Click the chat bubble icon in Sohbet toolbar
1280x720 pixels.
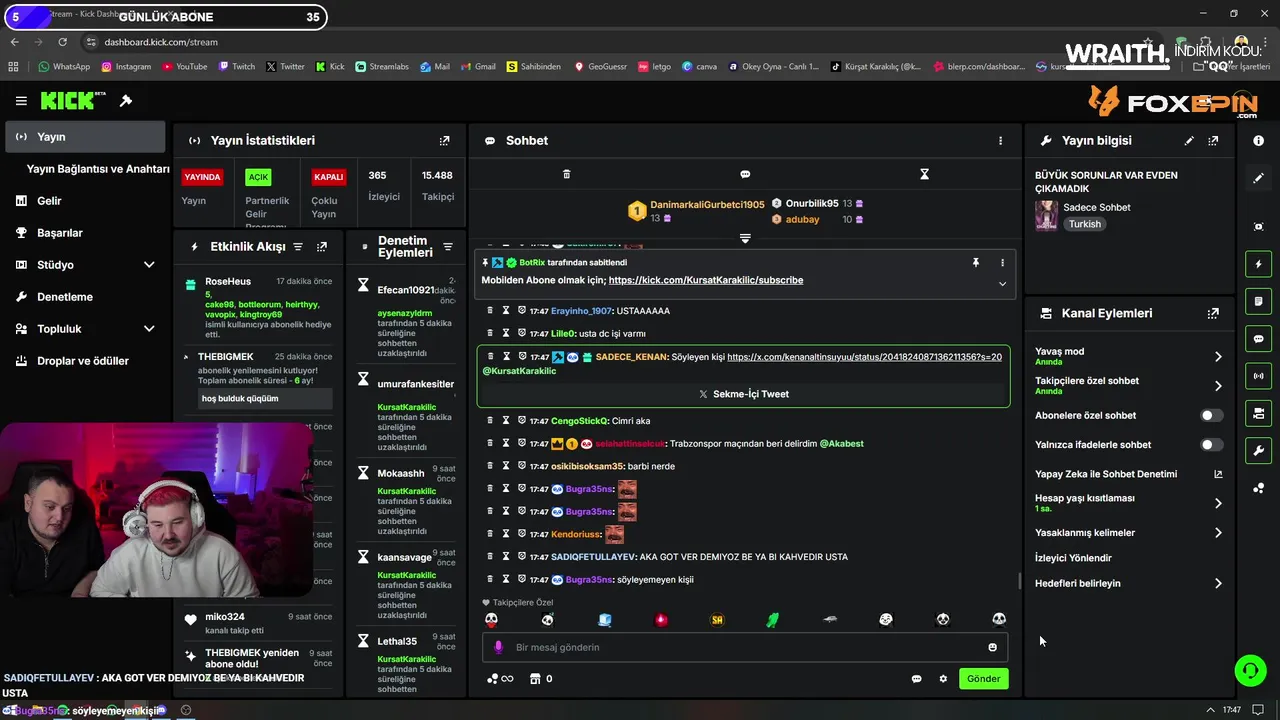(745, 174)
